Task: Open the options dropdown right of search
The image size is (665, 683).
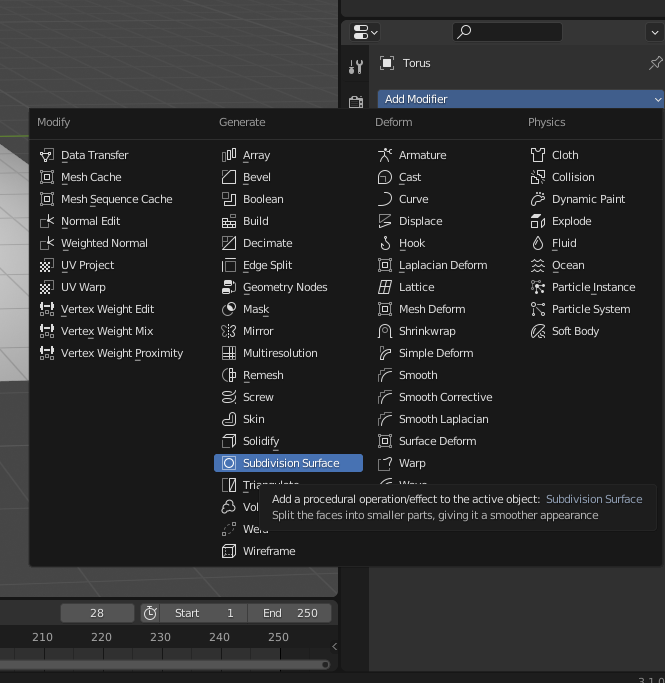Action: [654, 32]
